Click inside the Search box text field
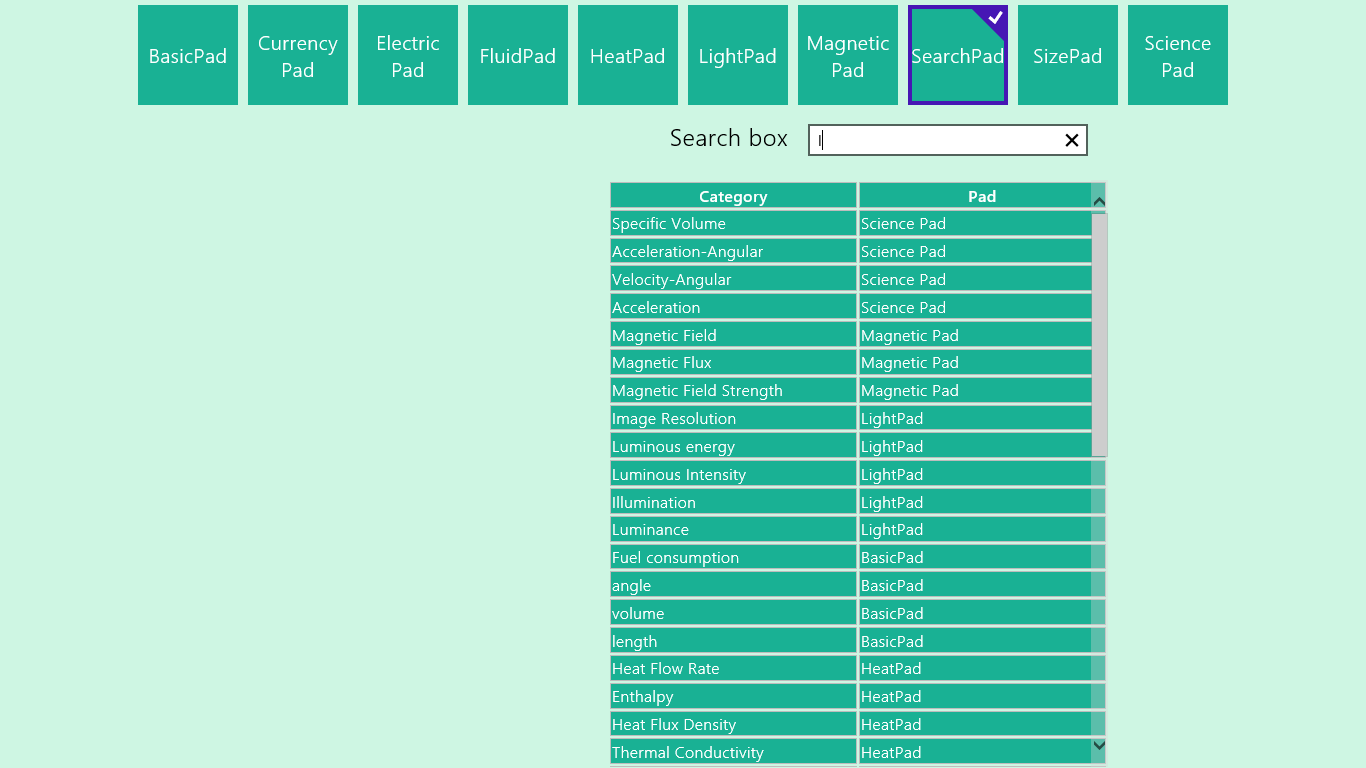 pyautogui.click(x=935, y=140)
